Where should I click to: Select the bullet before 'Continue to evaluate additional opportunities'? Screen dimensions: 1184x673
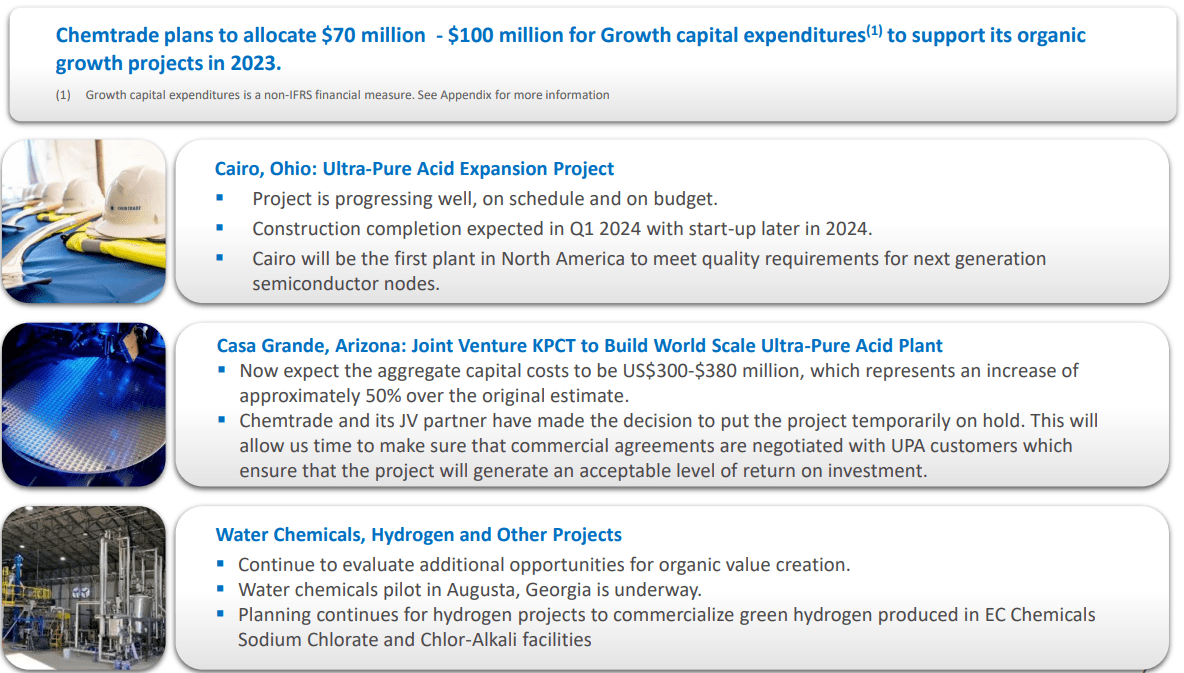click(221, 562)
